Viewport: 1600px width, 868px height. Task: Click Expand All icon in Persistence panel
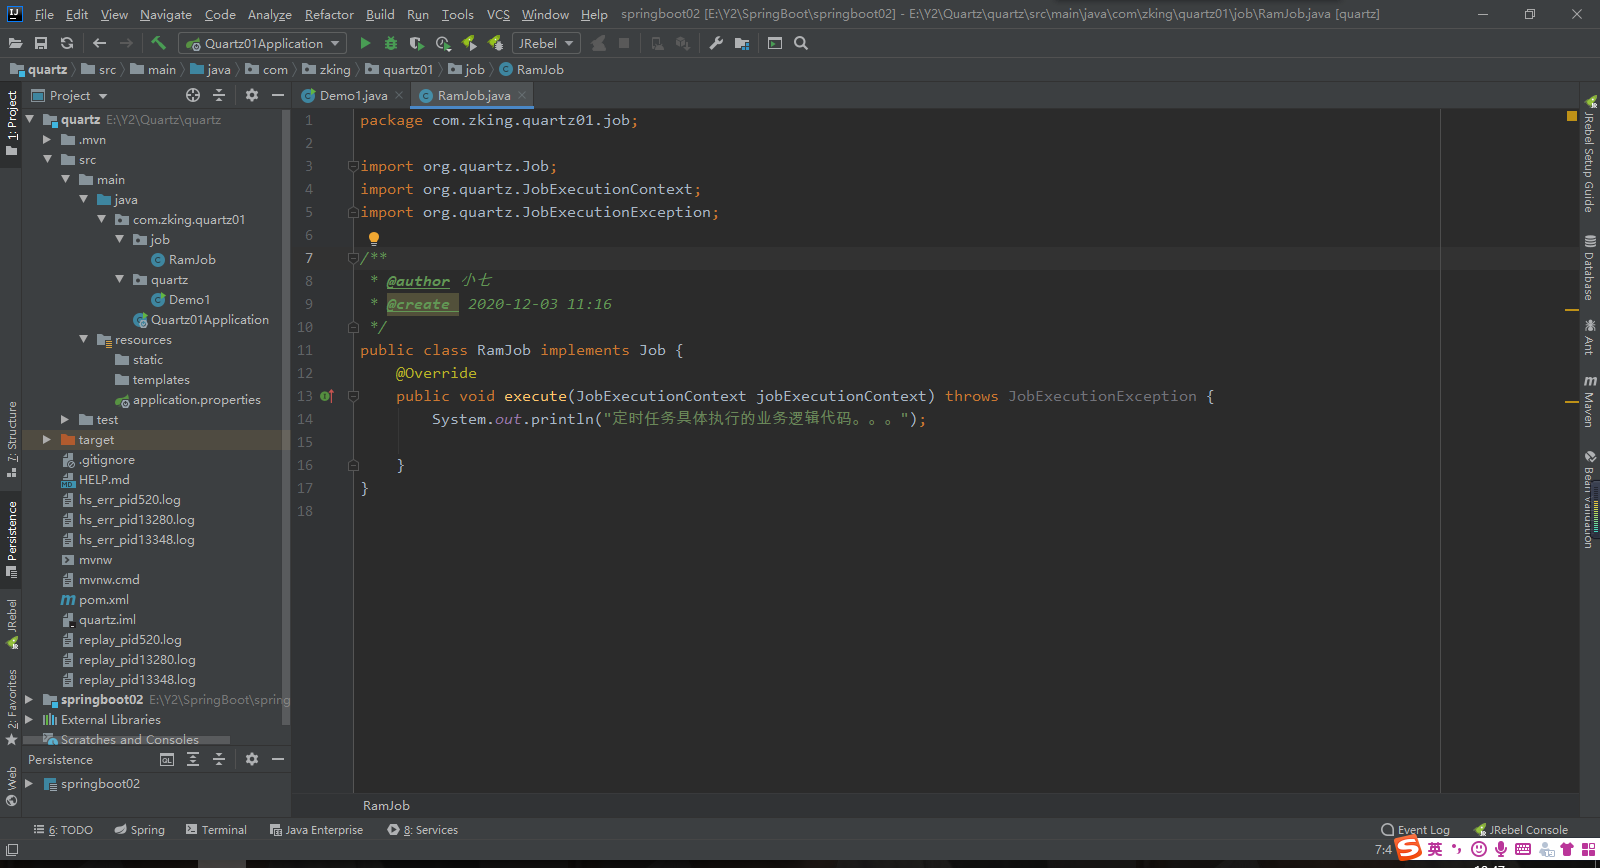pos(193,759)
